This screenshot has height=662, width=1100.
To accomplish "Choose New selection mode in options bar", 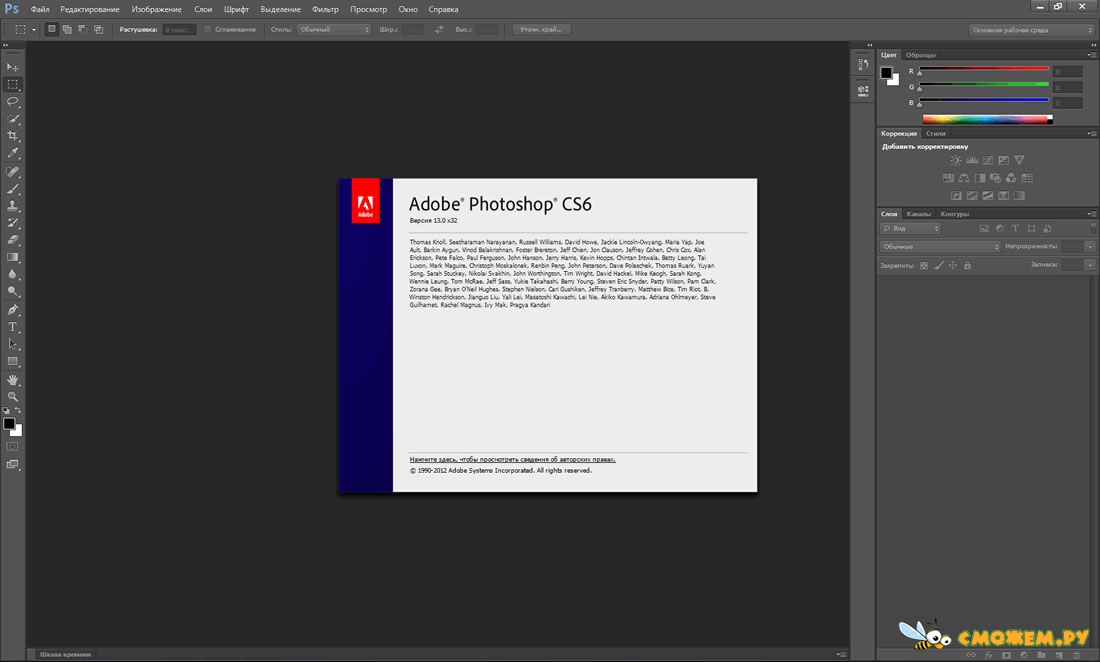I will click(51, 29).
